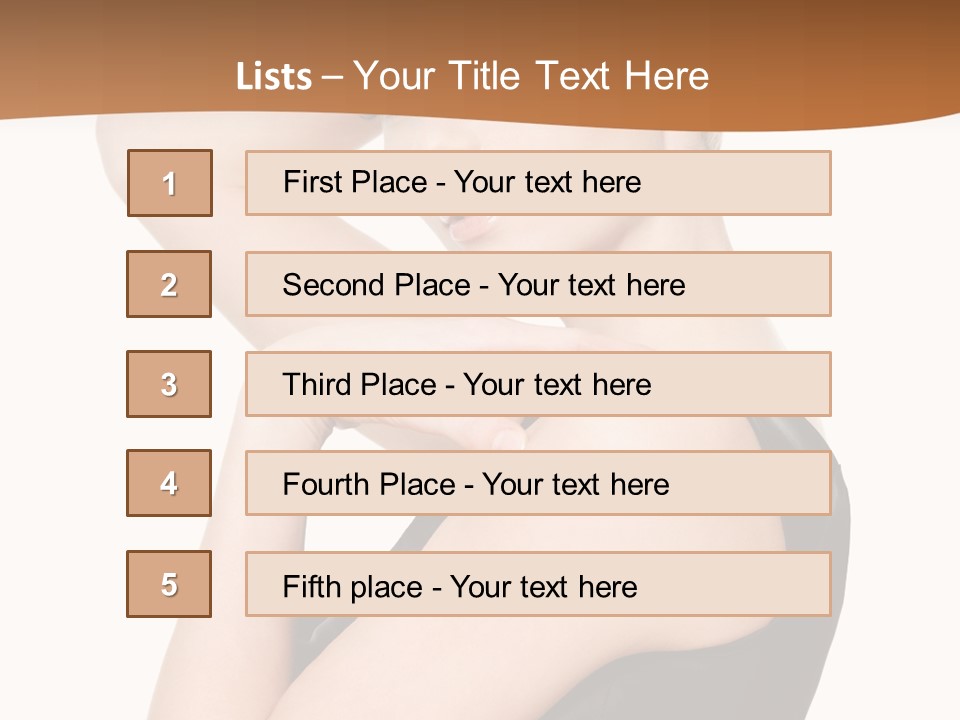Click 'Your Title Text Here' in the heading
The height and width of the screenshot is (720, 960).
coord(531,77)
